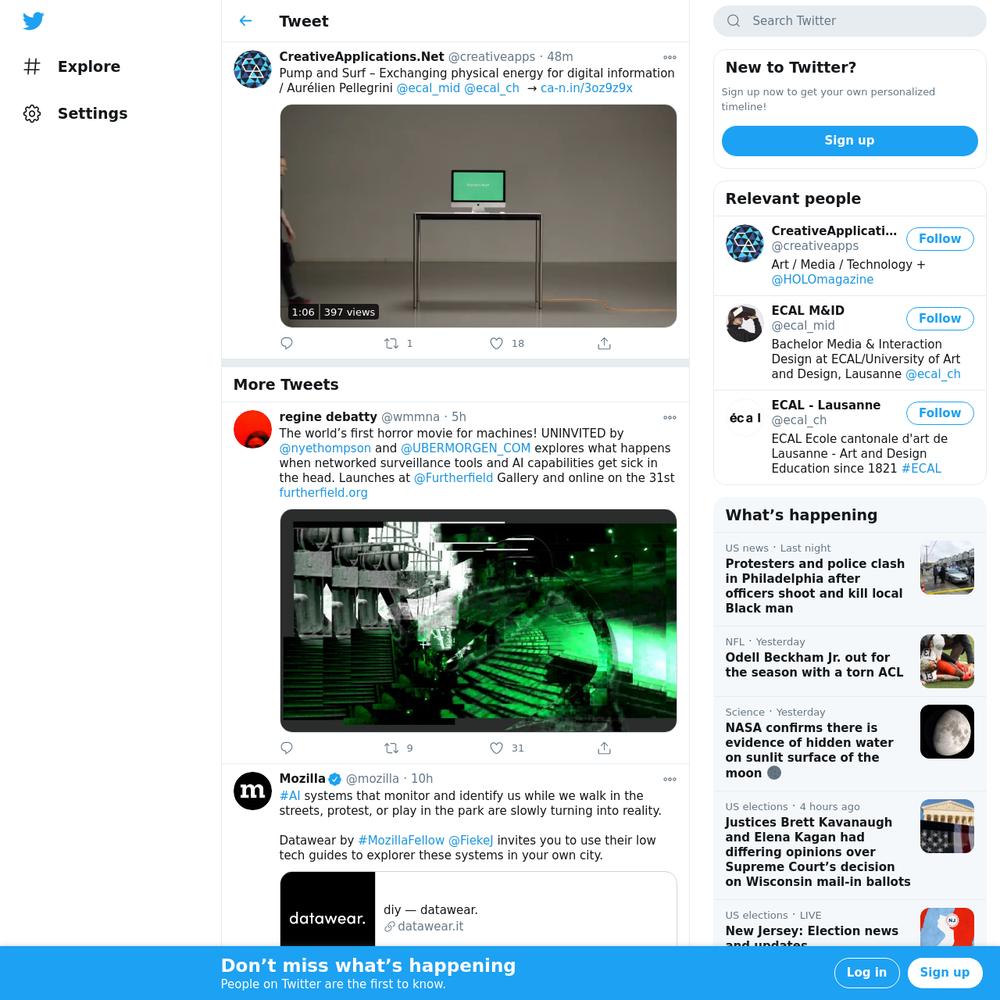Go back using the arrow beside Tweet
This screenshot has height=1000, width=1000.
click(x=246, y=21)
